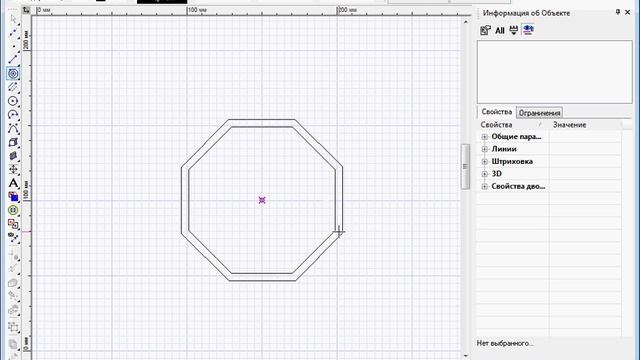Toggle the highlighted blue icon in Object Info toolbar
640x360 pixels.
click(528, 30)
